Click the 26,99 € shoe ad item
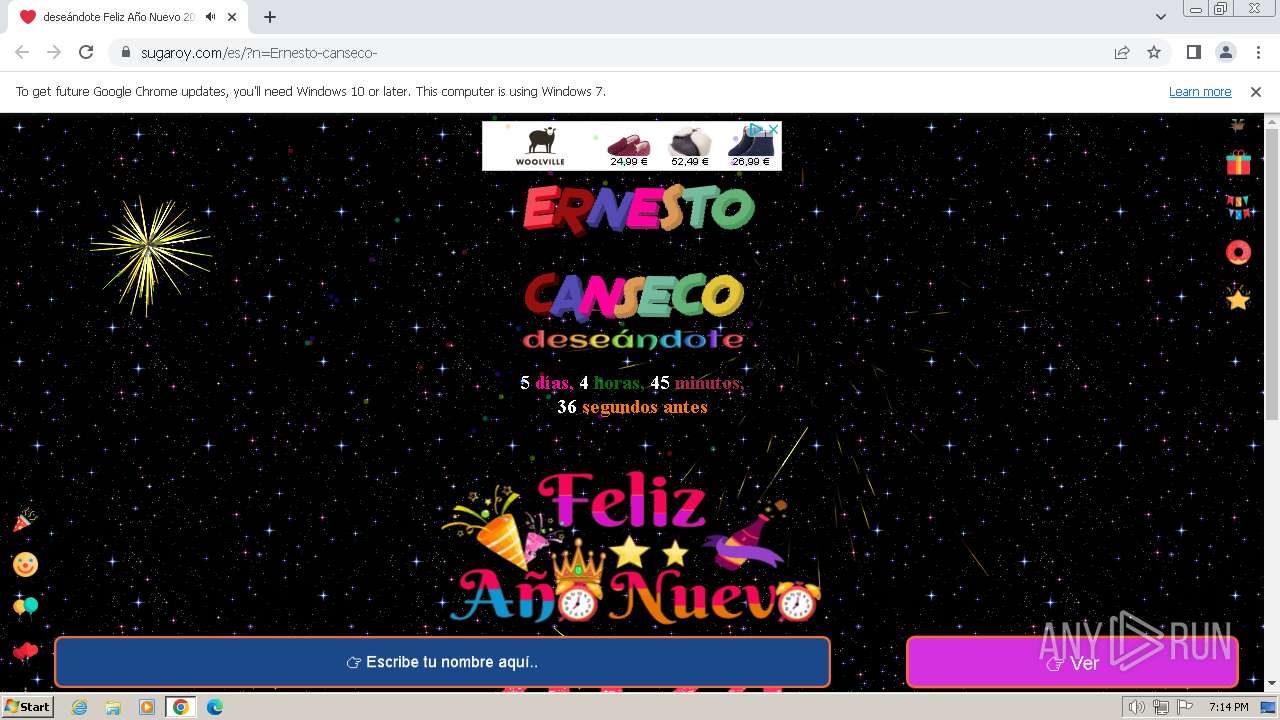Viewport: 1280px width, 720px height. pyautogui.click(x=750, y=146)
